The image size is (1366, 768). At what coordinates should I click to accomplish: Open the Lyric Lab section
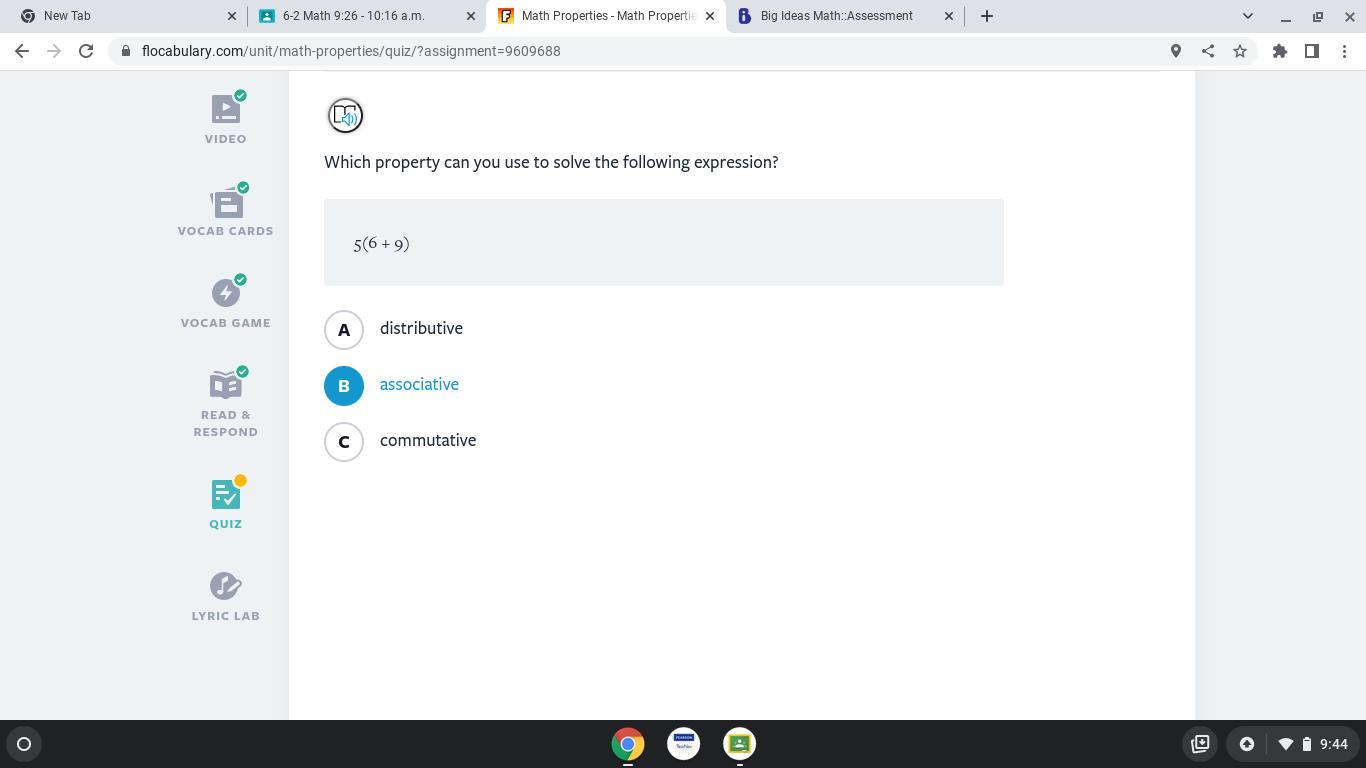(226, 597)
